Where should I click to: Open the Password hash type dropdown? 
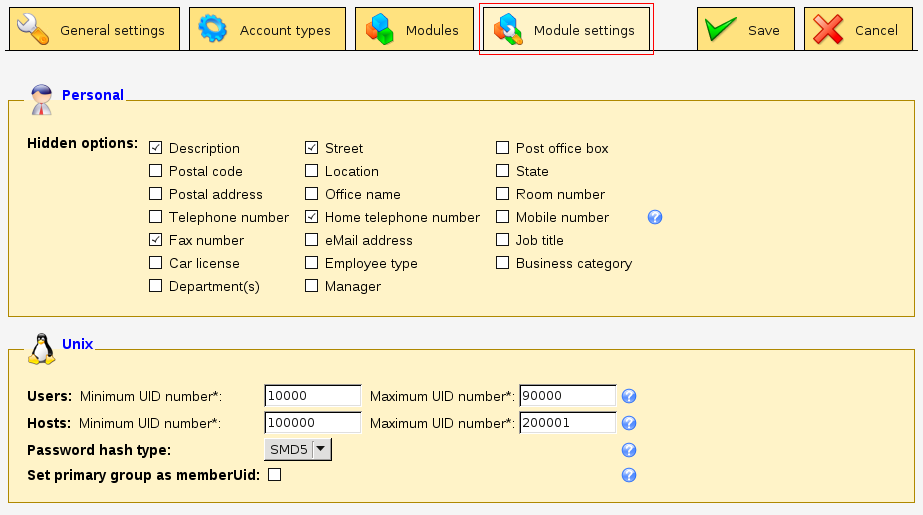(297, 450)
